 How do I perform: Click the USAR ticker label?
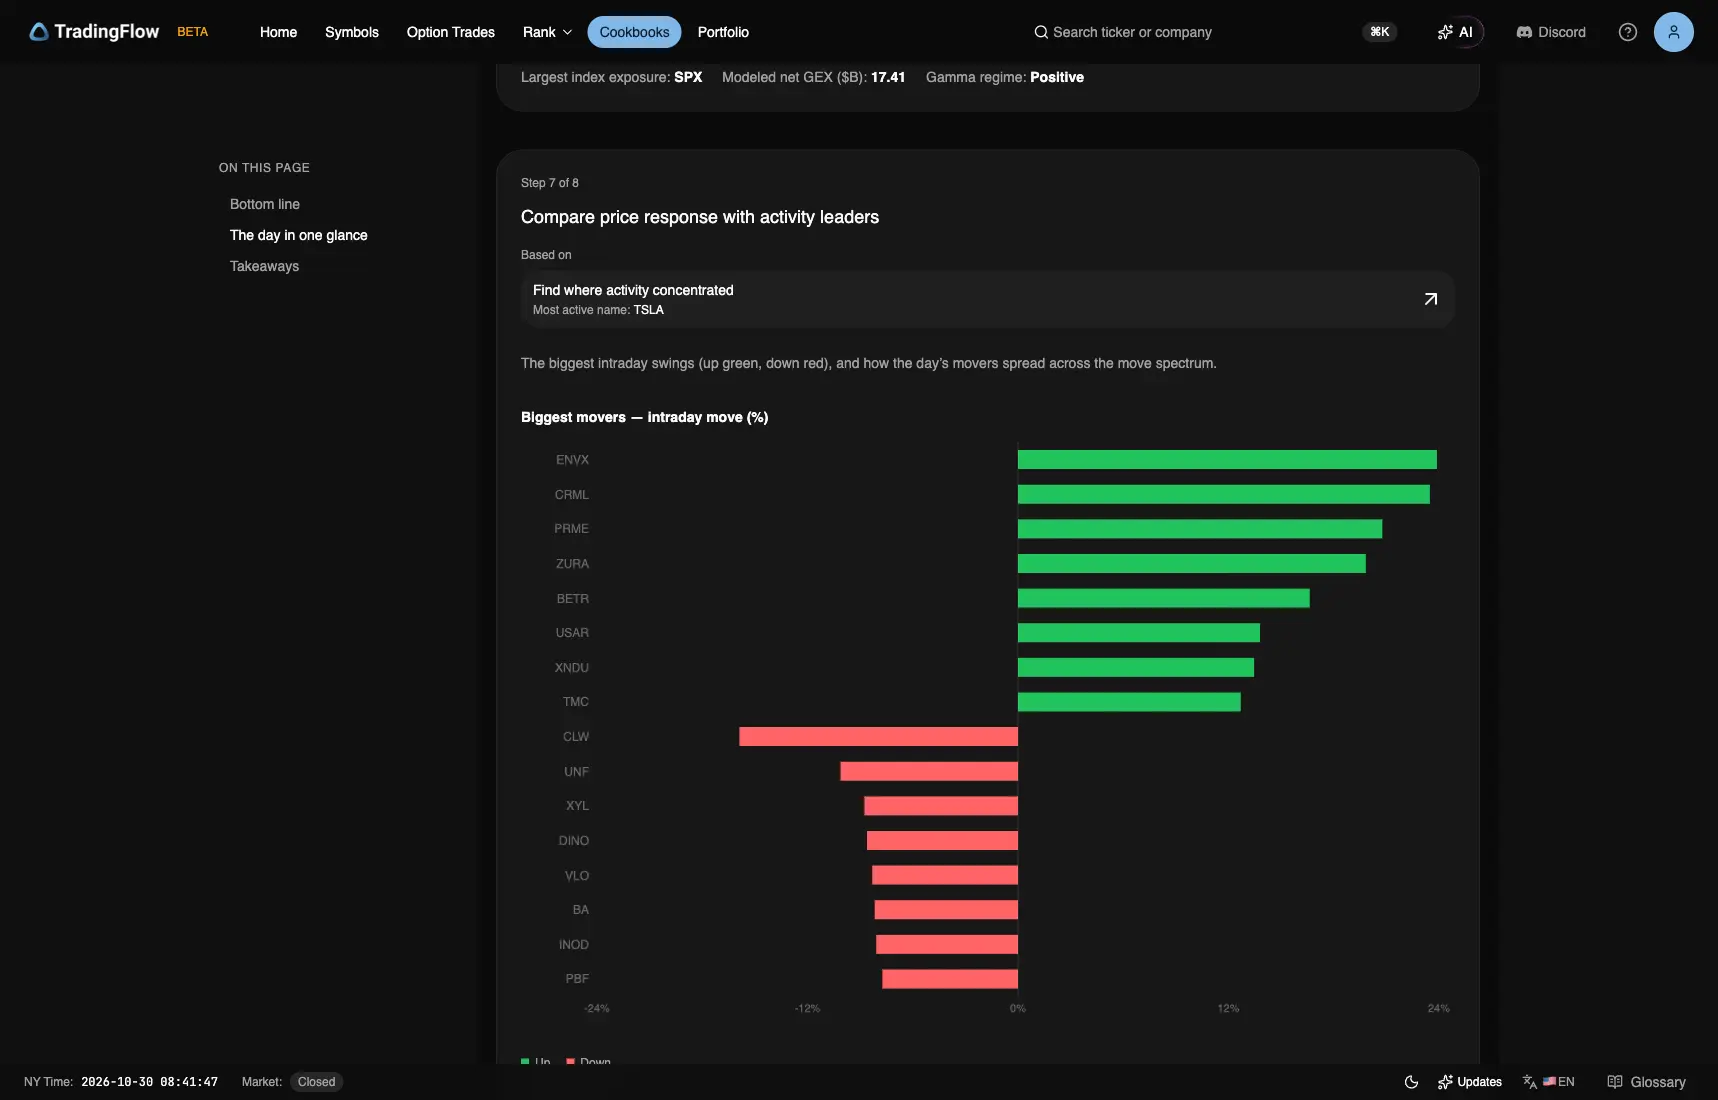[572, 633]
